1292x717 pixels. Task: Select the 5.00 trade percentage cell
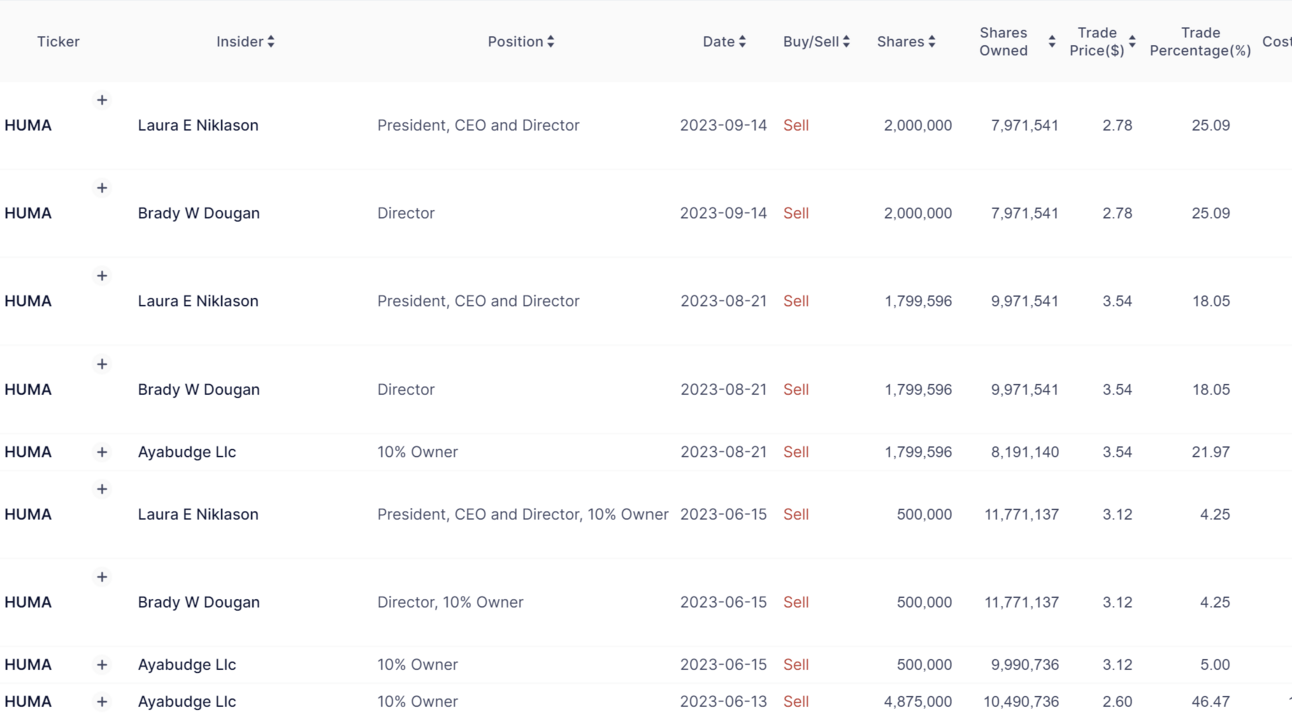pyautogui.click(x=1215, y=665)
